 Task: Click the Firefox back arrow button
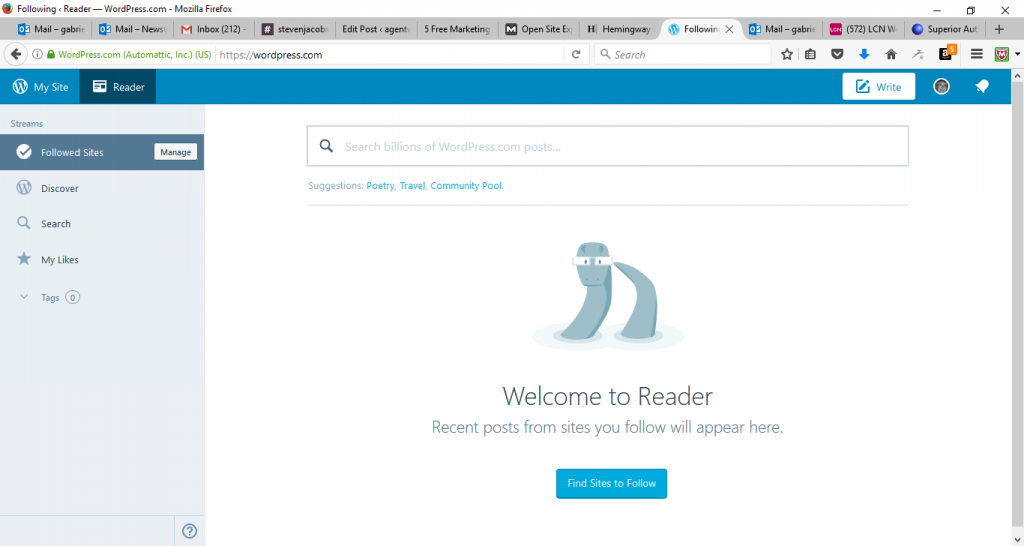click(x=16, y=54)
